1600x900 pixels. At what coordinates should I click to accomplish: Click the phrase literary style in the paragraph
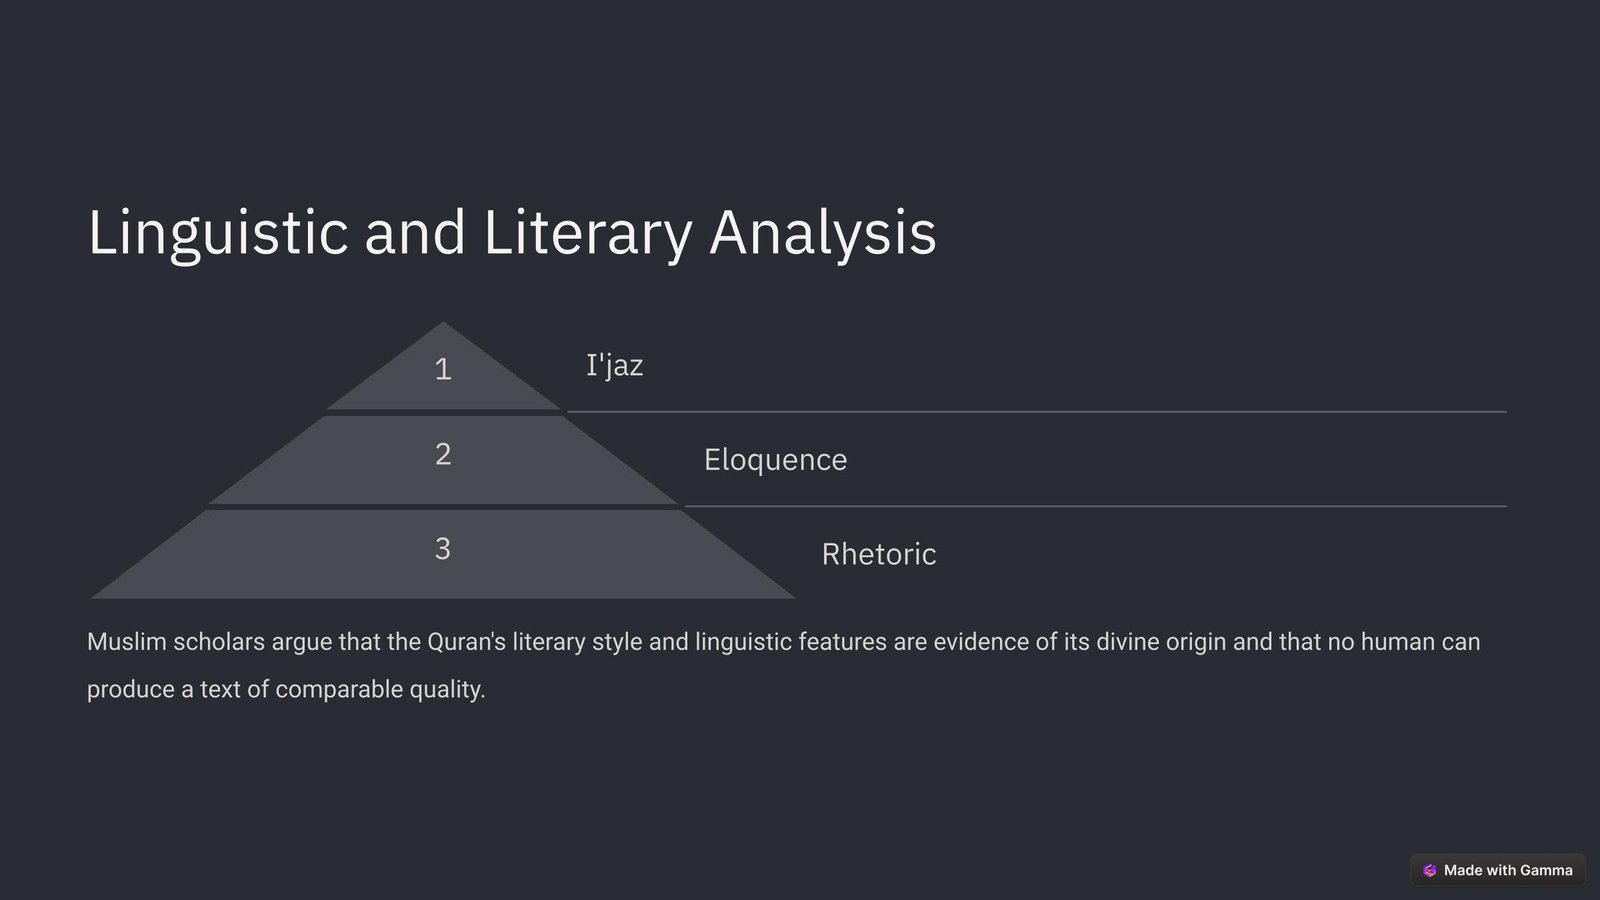click(x=576, y=642)
